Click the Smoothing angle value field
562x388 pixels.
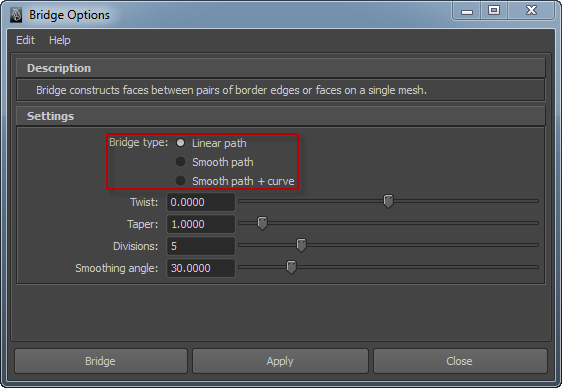(201, 268)
